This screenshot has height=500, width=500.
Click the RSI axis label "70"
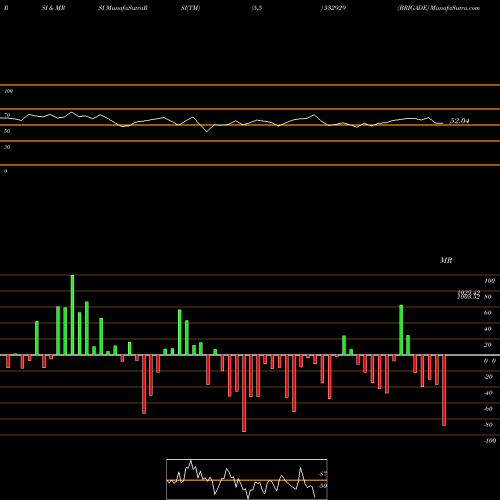tap(7, 115)
